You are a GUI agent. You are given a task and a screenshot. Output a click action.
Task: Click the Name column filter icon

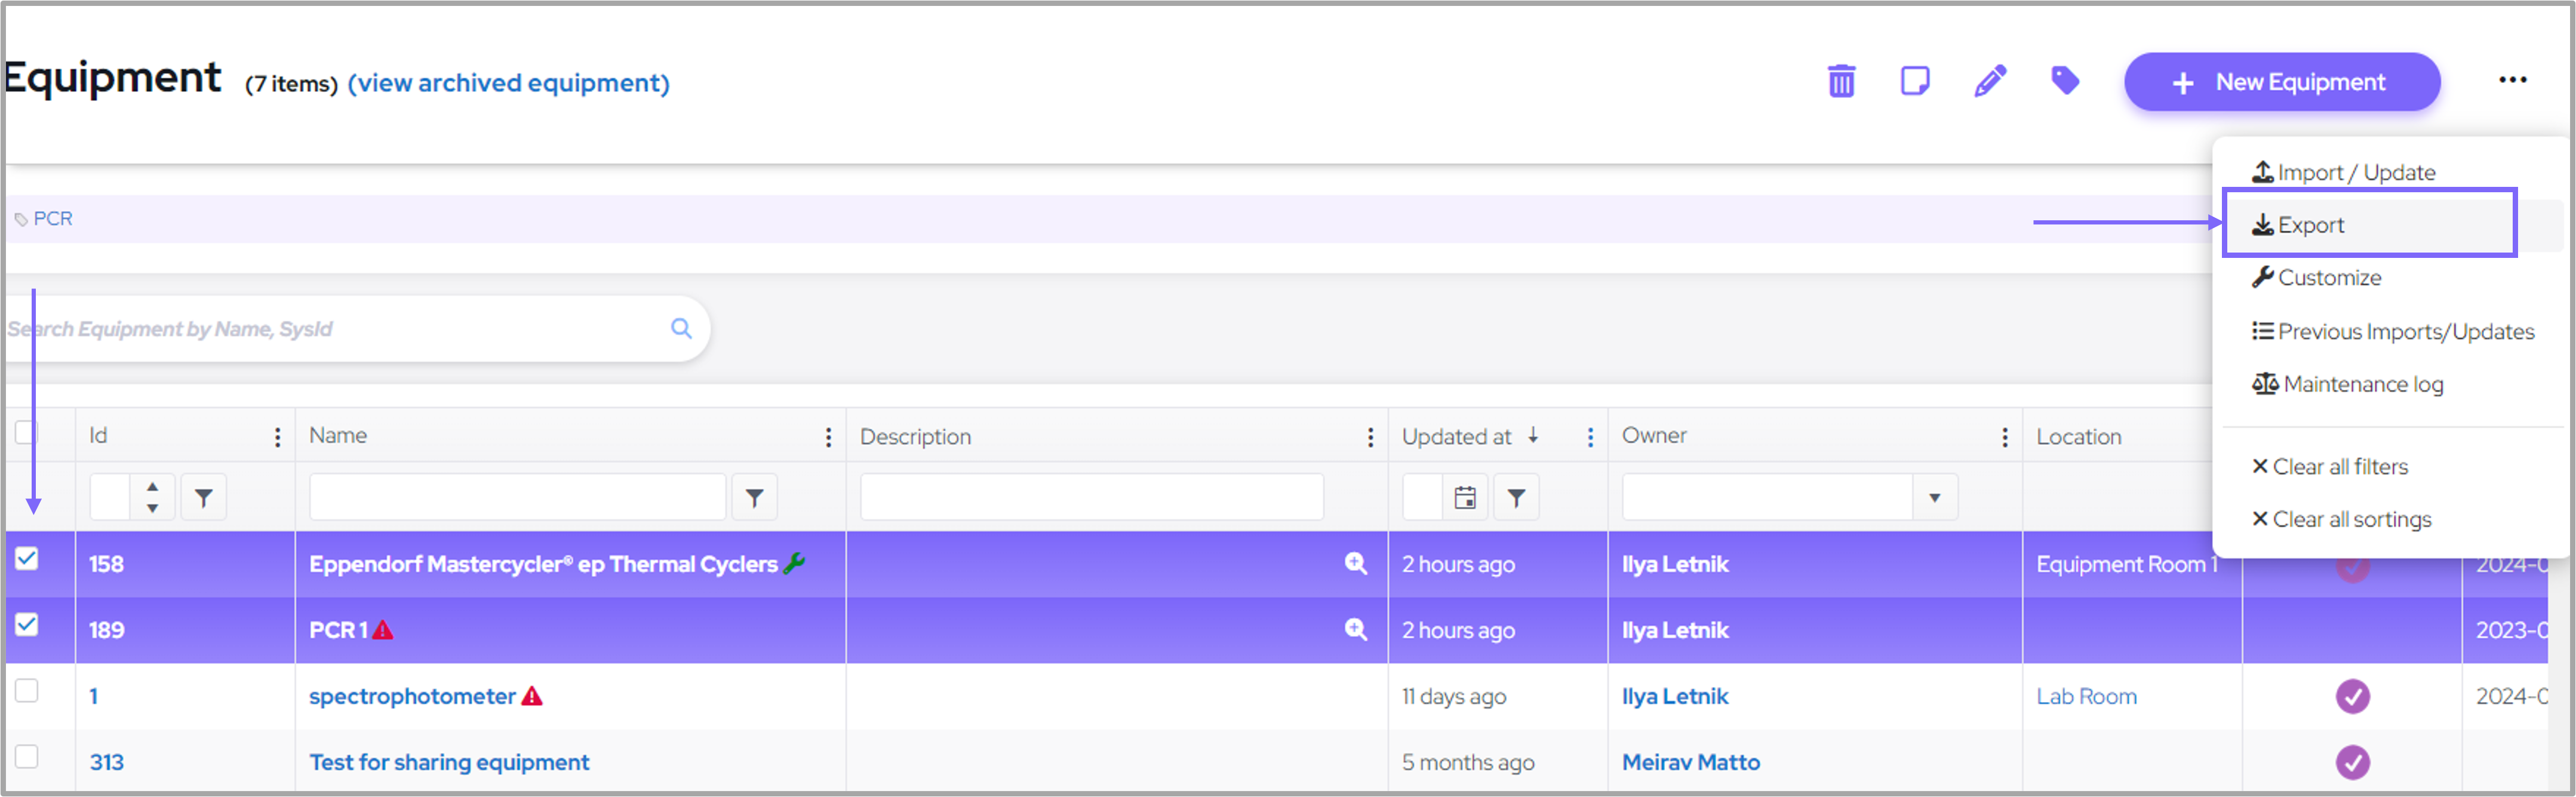(754, 497)
